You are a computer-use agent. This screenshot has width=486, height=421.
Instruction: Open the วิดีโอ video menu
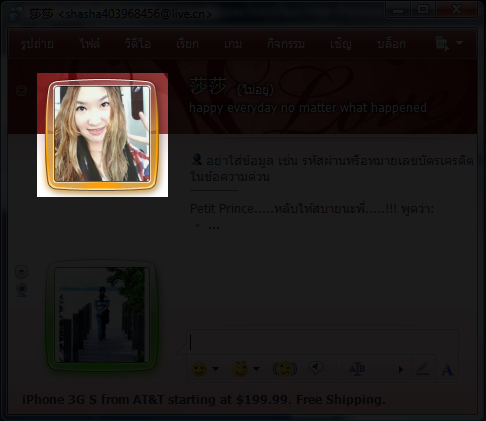coord(138,43)
